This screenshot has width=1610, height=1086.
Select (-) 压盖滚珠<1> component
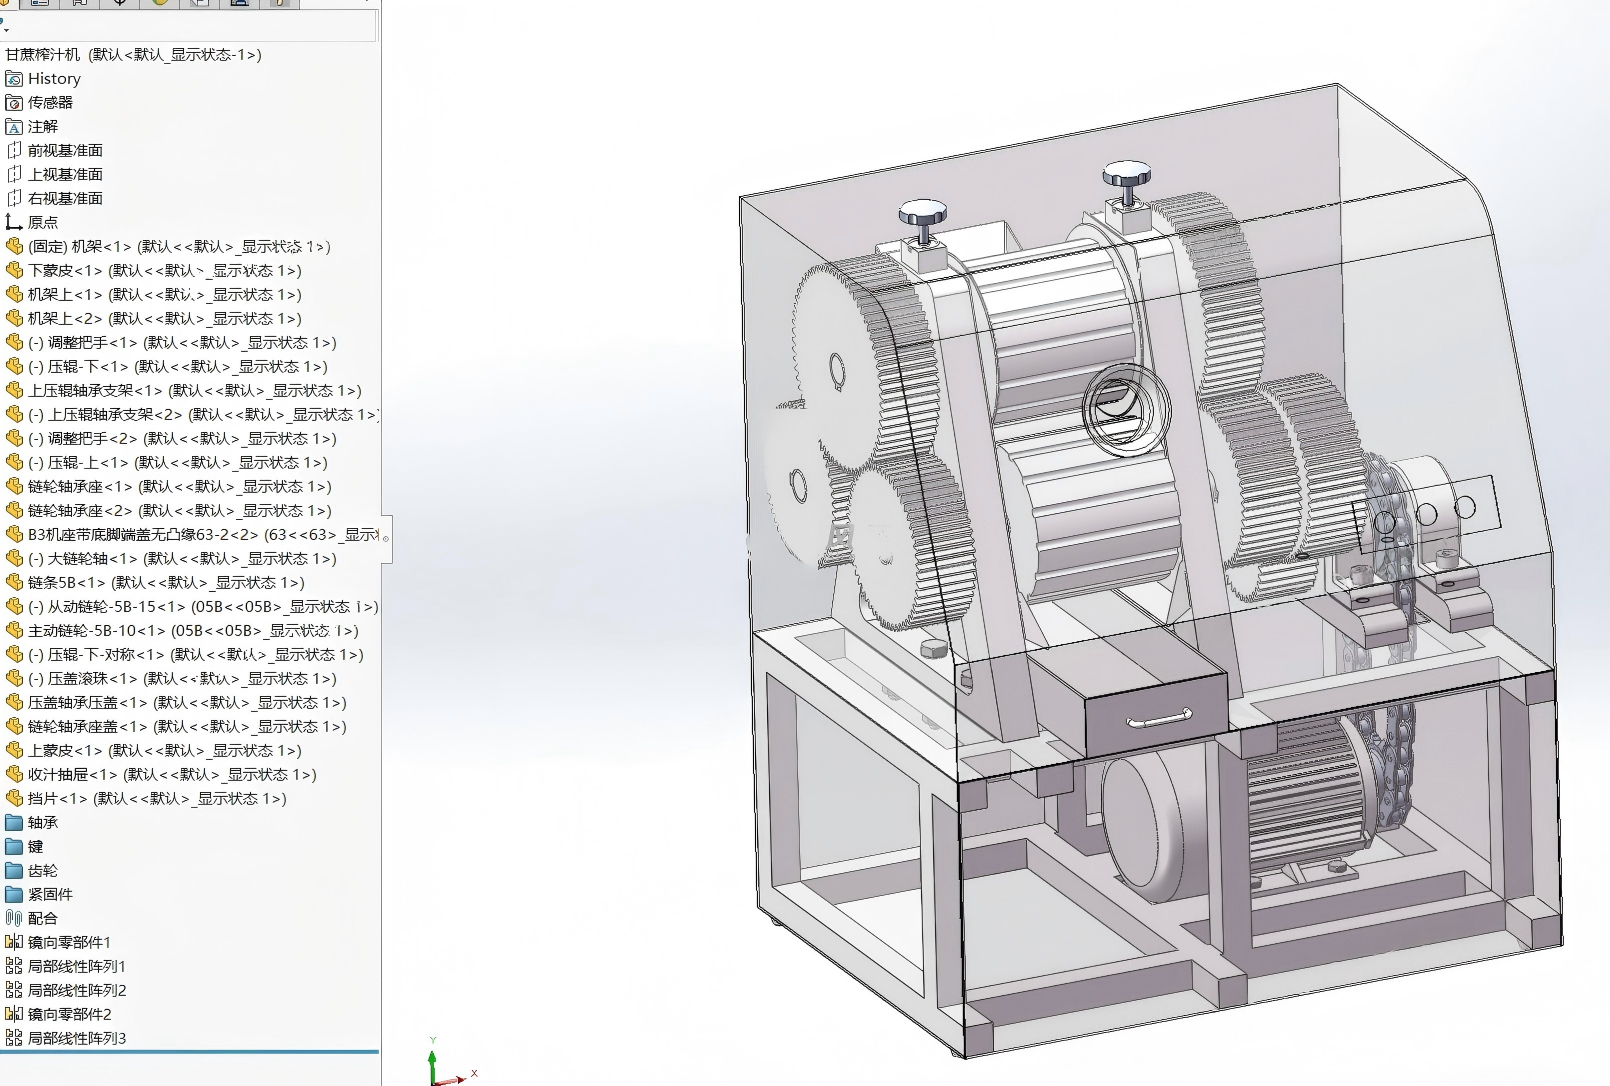coord(182,678)
